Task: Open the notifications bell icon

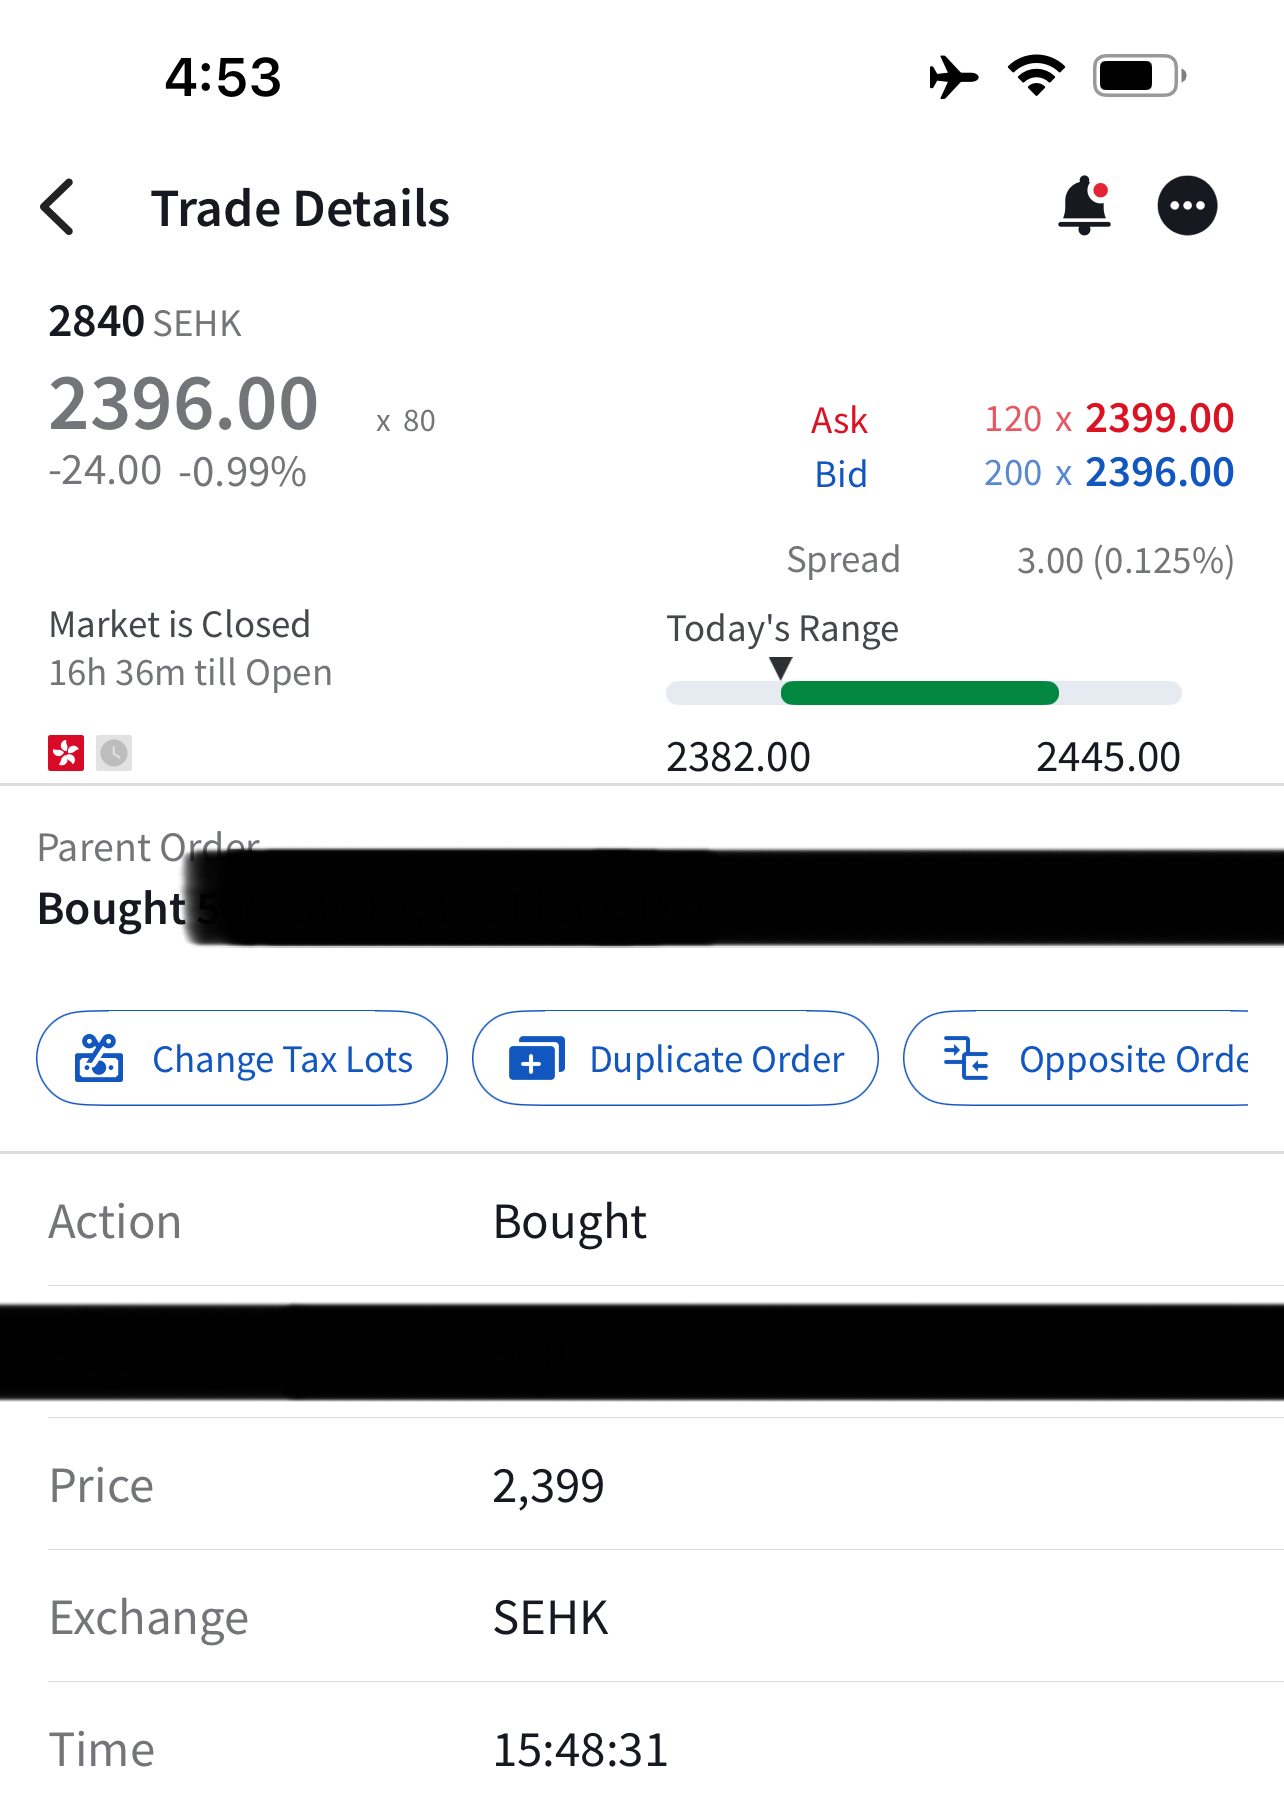Action: [x=1084, y=206]
